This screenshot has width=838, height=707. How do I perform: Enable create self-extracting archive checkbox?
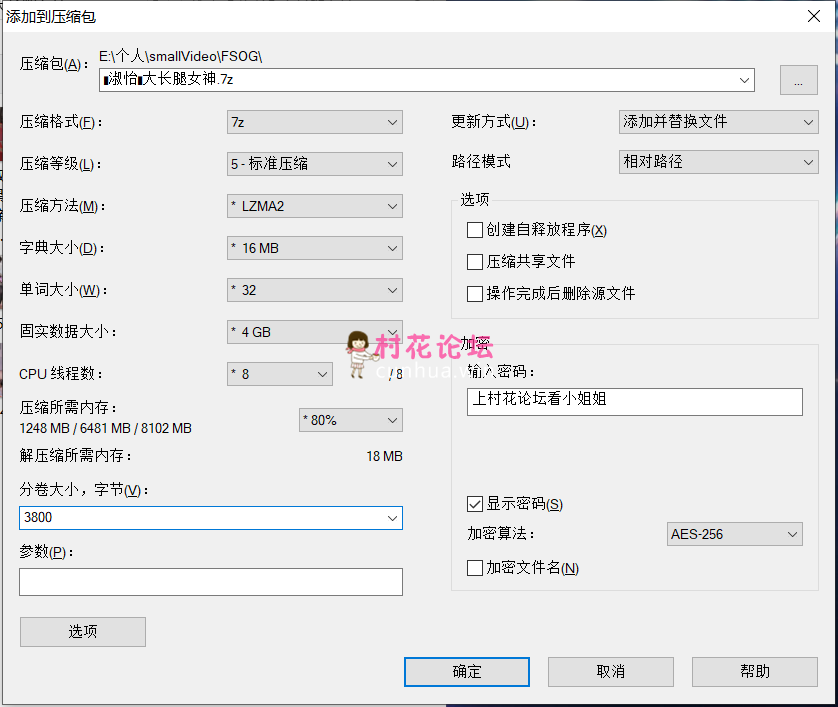click(x=475, y=230)
